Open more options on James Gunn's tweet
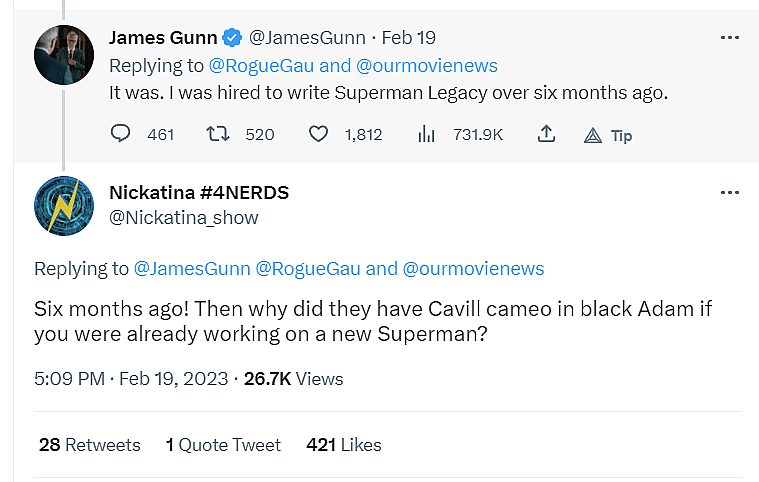The width and height of the screenshot is (759, 482). (x=730, y=38)
